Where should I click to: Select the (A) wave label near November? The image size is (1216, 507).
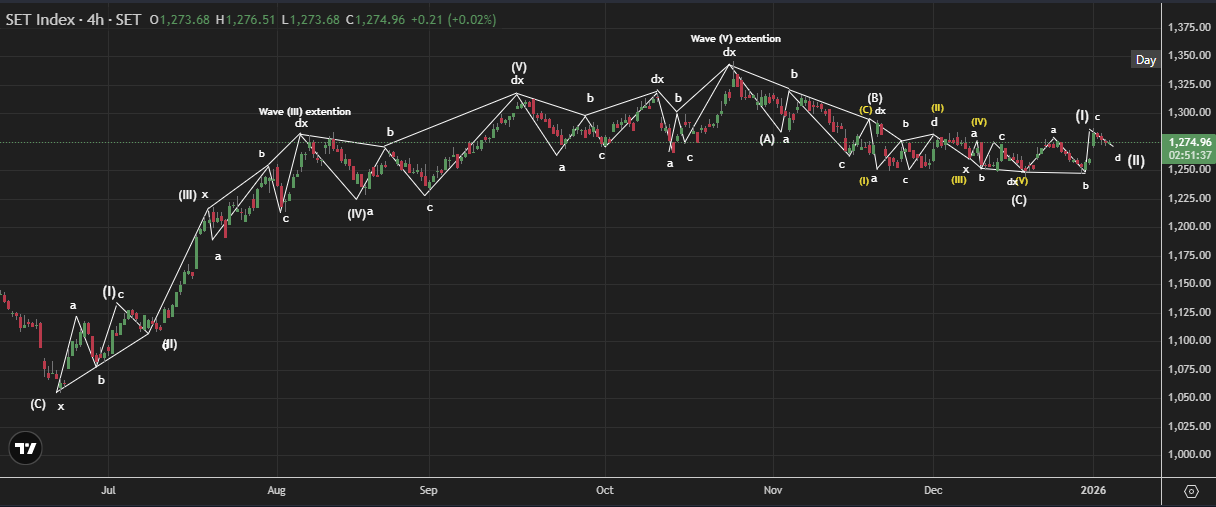[767, 139]
